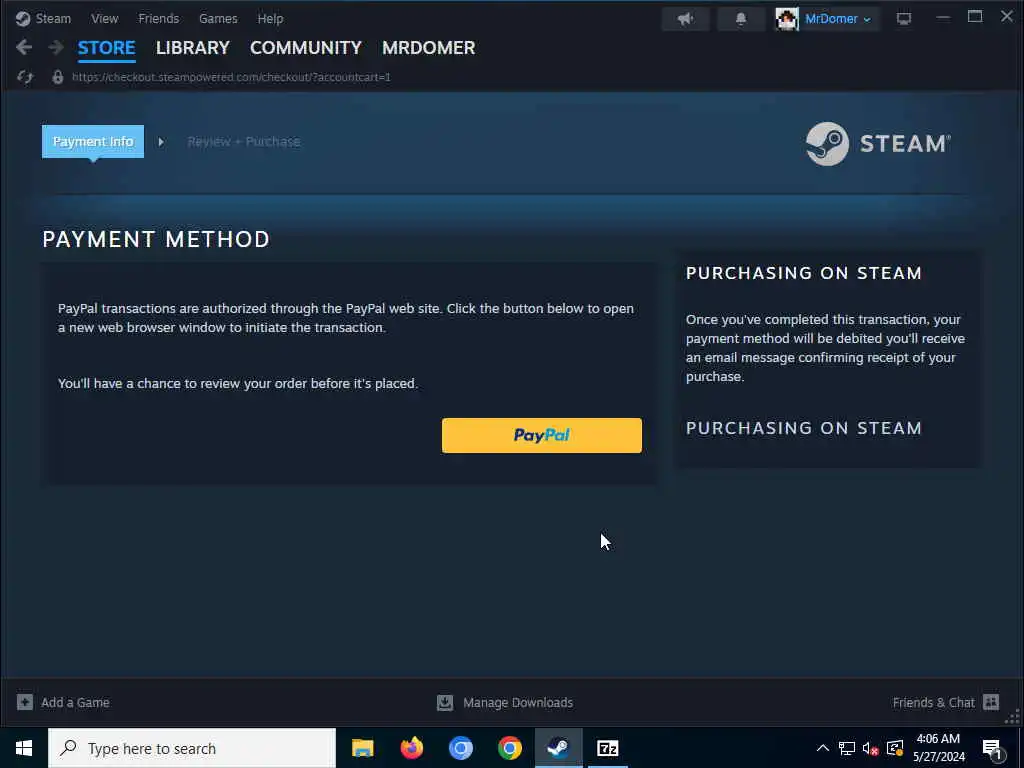Viewport: 1024px width, 768px height.
Task: Click the checkout URL address field
Action: point(231,77)
